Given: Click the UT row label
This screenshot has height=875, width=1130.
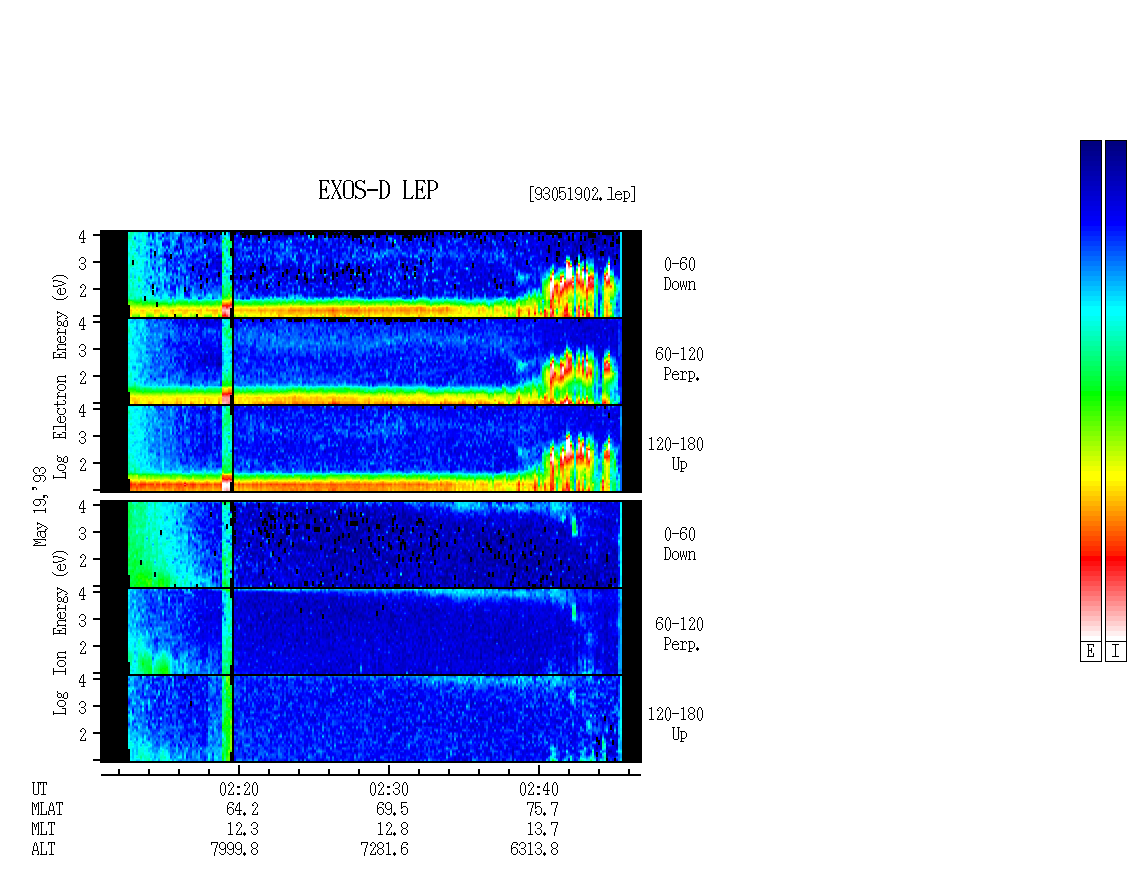Looking at the screenshot, I should click(x=39, y=789).
